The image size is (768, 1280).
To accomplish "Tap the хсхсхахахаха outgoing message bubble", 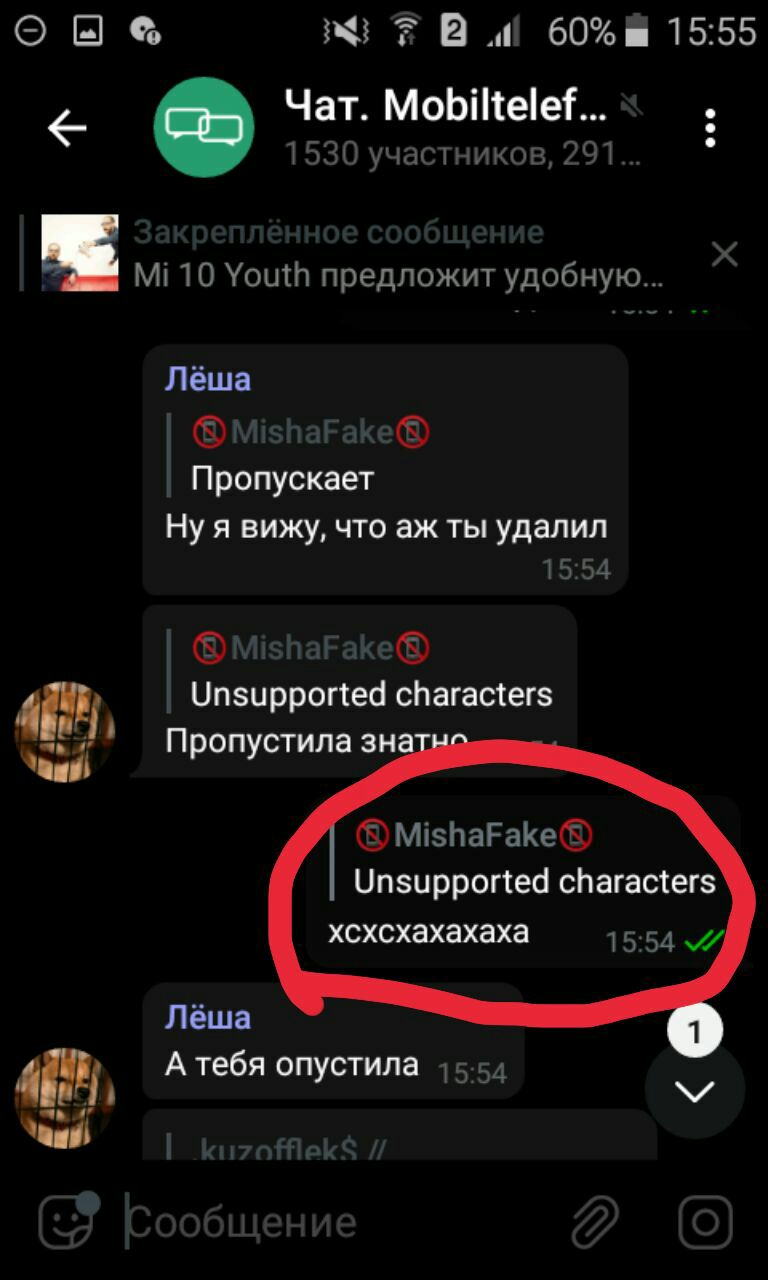I will (523, 882).
